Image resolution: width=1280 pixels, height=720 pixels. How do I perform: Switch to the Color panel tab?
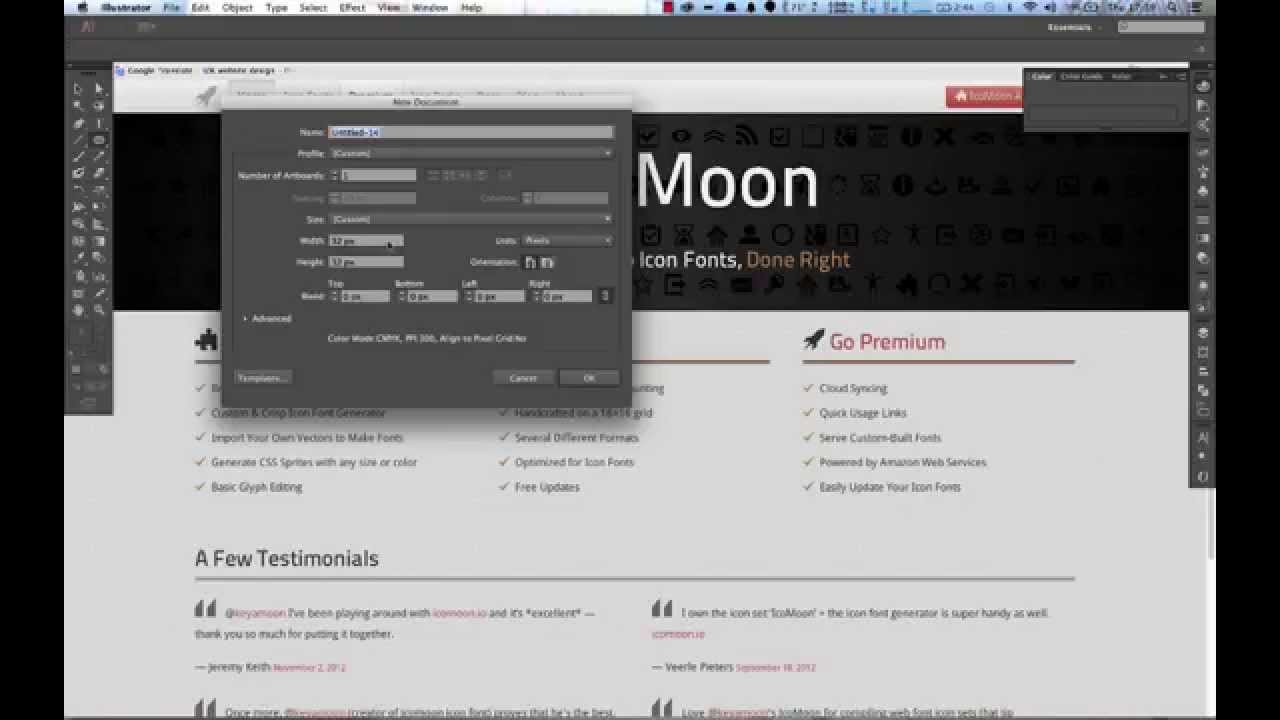pyautogui.click(x=1042, y=76)
